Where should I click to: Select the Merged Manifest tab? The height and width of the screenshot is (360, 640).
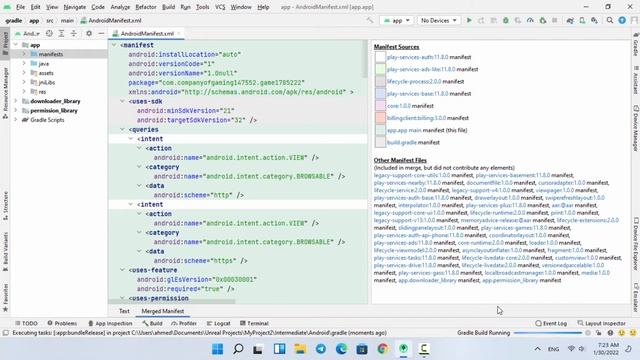click(x=162, y=311)
